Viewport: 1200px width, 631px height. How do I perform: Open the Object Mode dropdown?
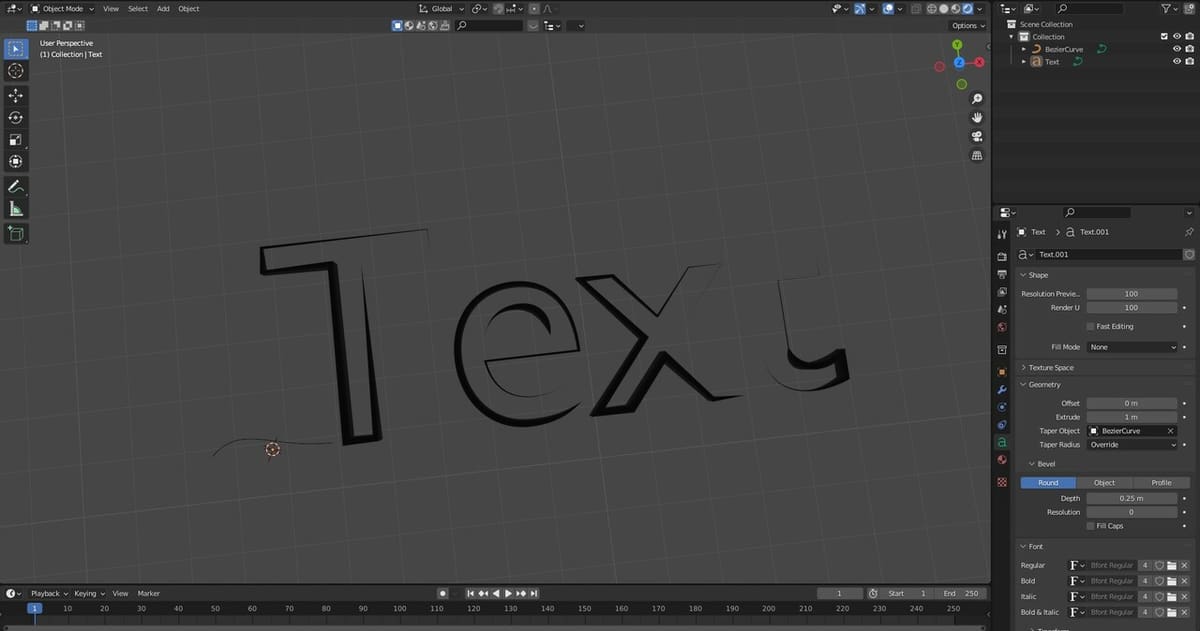tap(61, 8)
